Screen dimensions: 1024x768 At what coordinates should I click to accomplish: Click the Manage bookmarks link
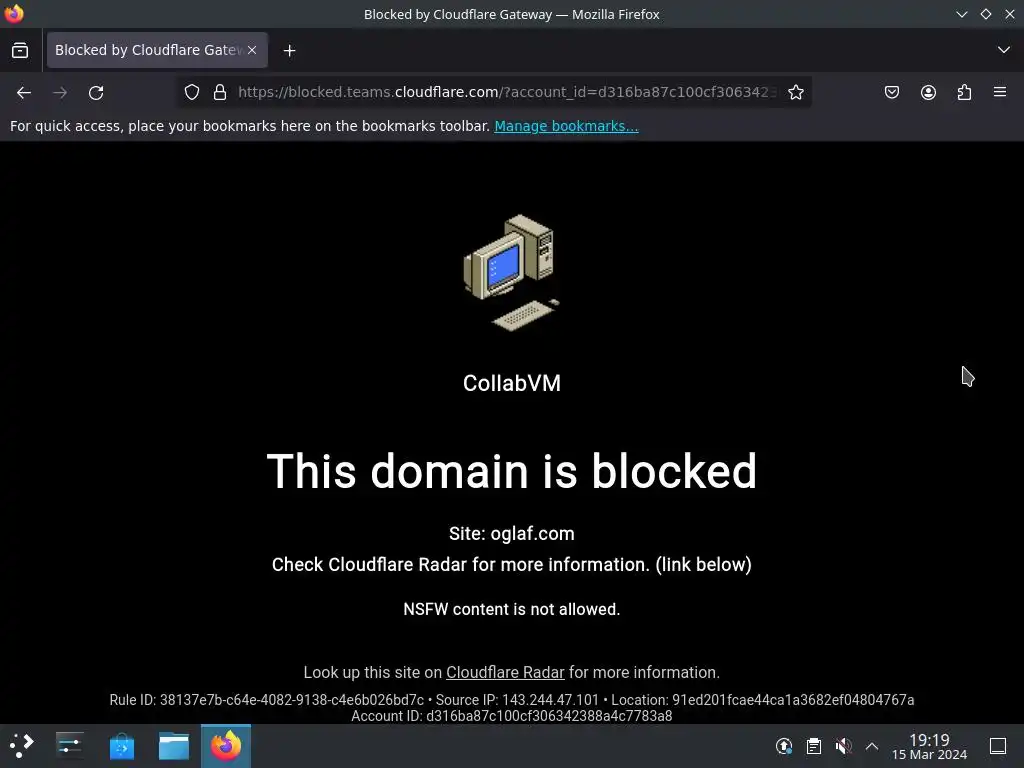(x=566, y=126)
